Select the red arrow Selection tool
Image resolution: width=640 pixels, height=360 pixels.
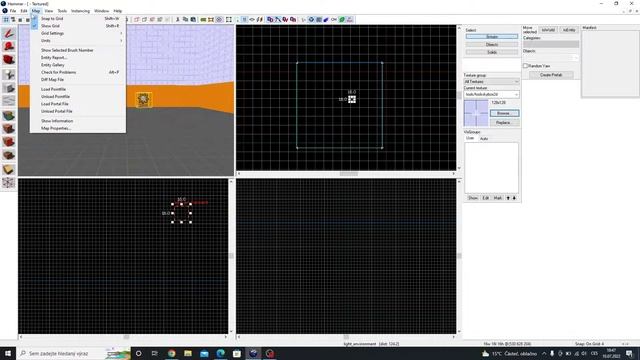(x=9, y=33)
